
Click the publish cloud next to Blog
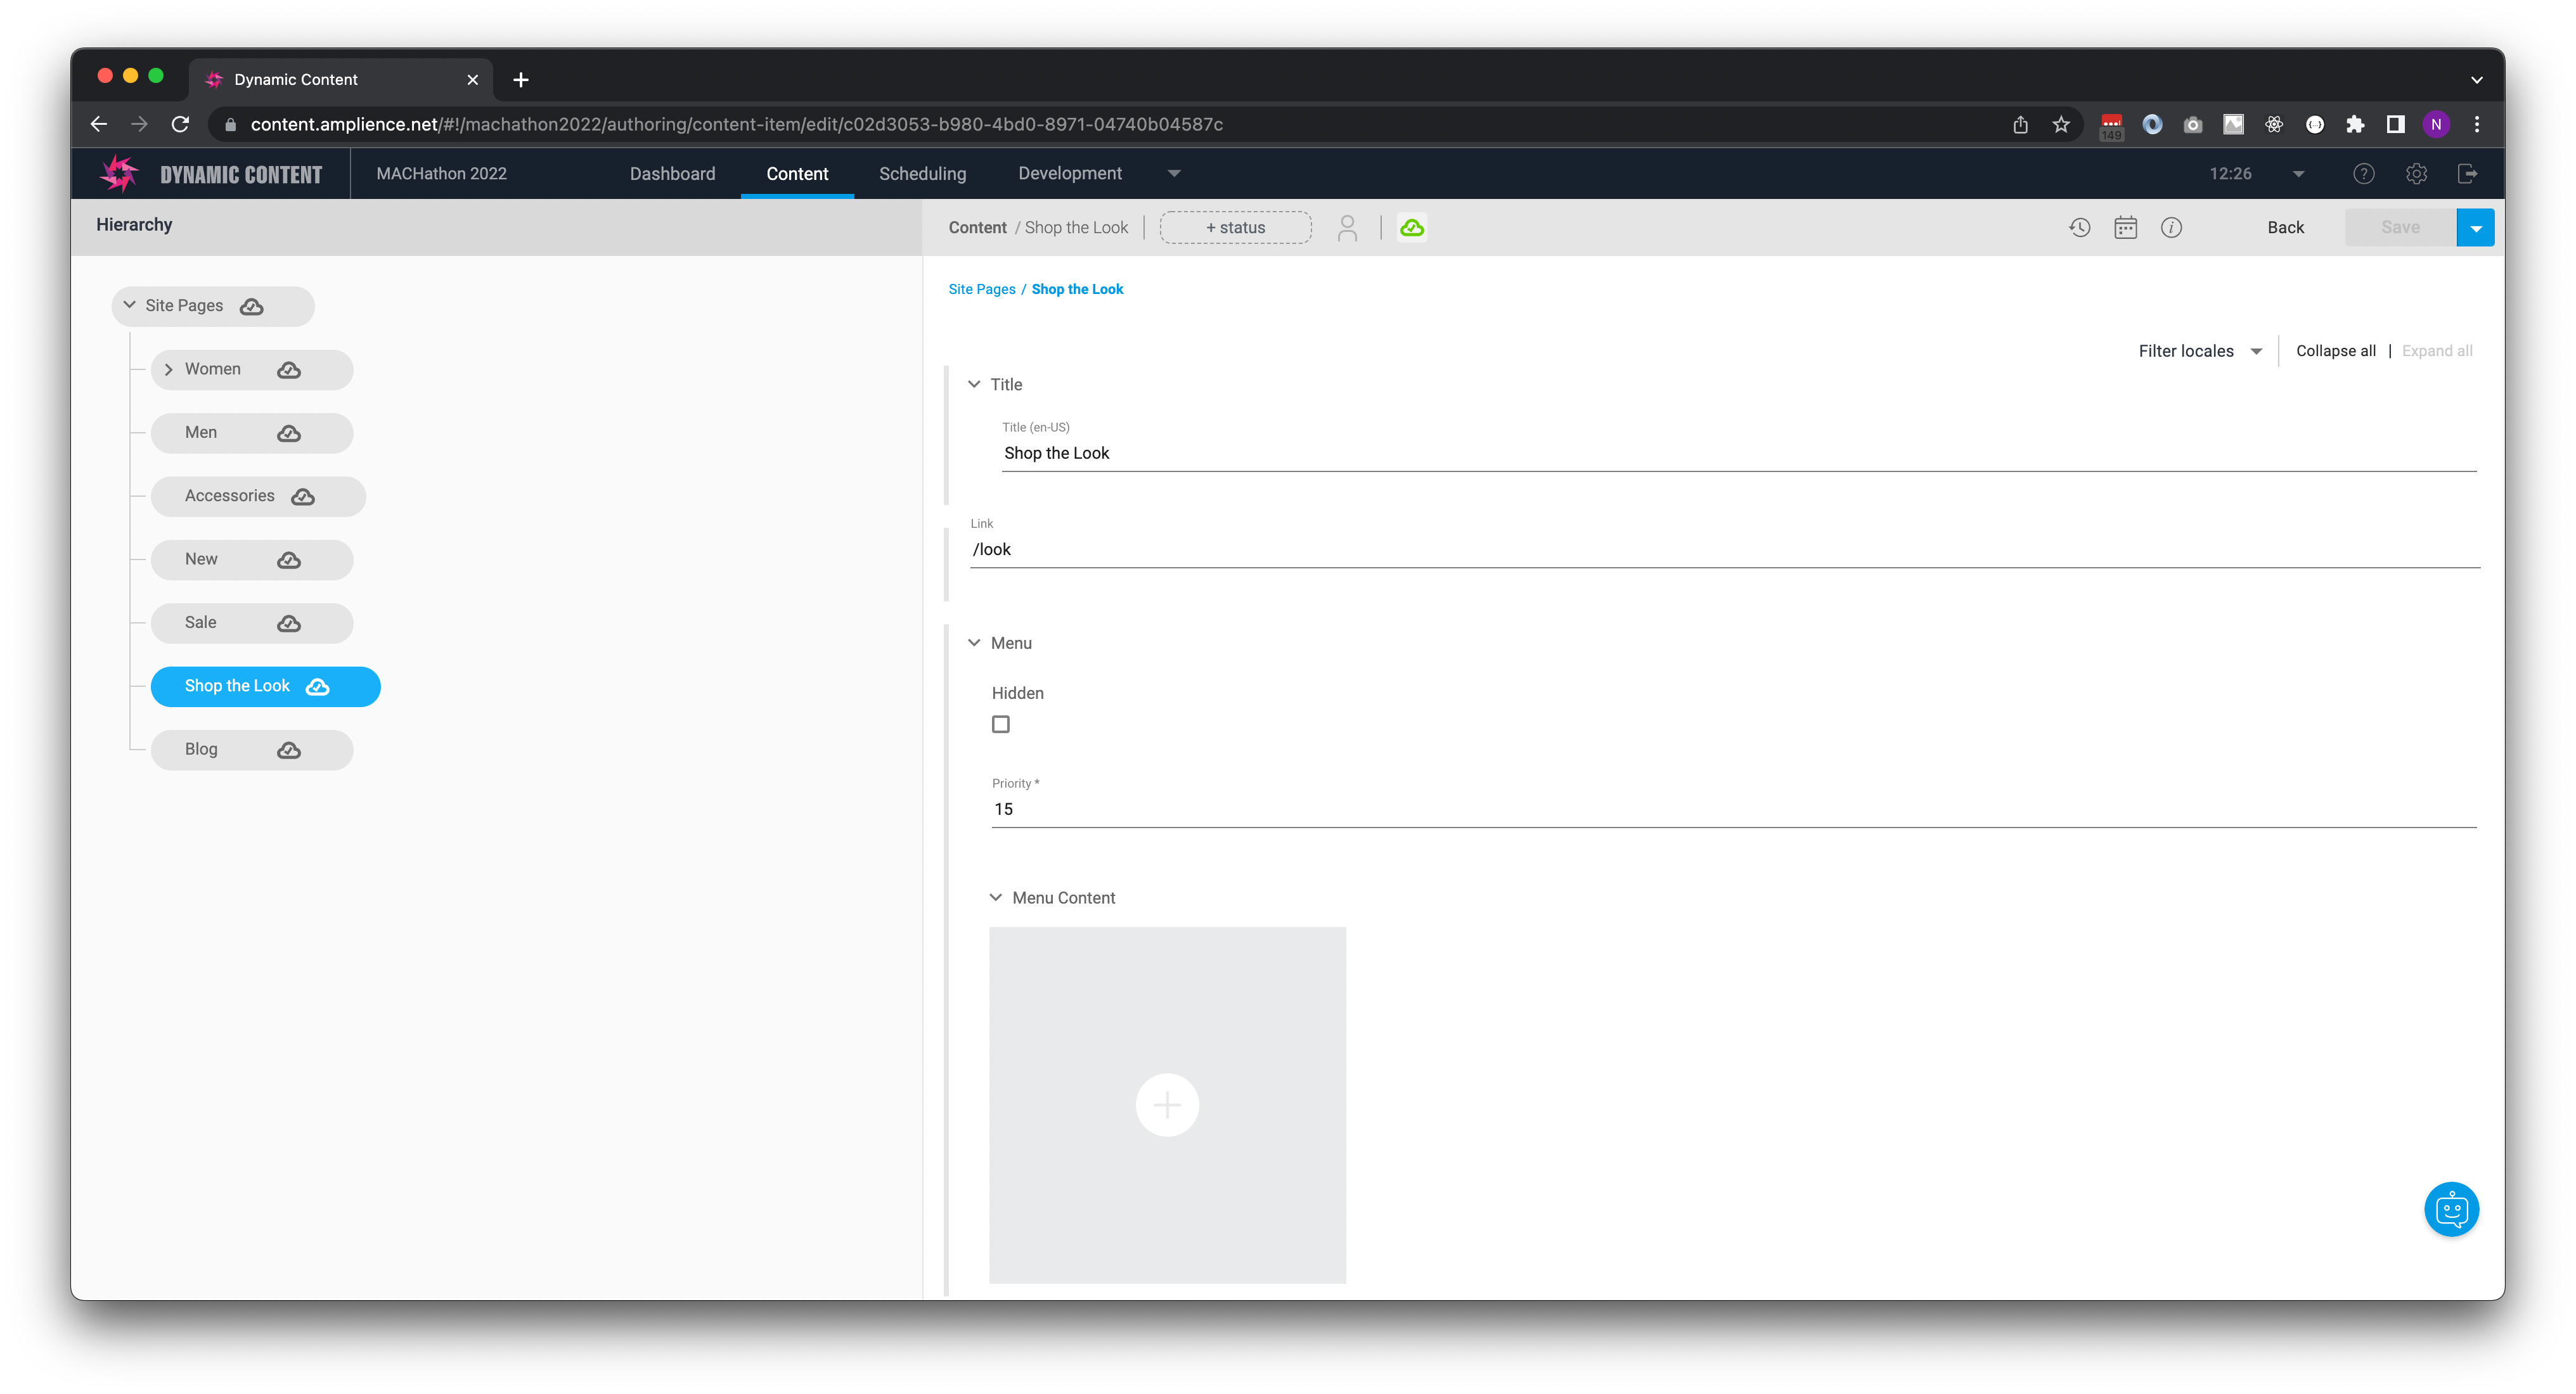[x=287, y=750]
